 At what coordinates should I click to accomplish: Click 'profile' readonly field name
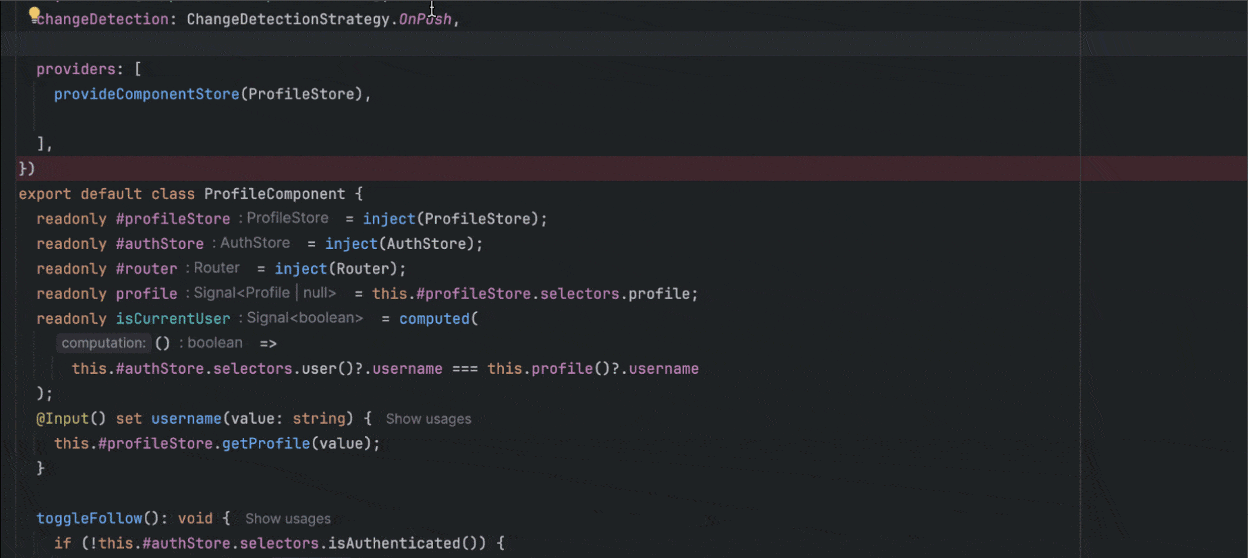[147, 294]
